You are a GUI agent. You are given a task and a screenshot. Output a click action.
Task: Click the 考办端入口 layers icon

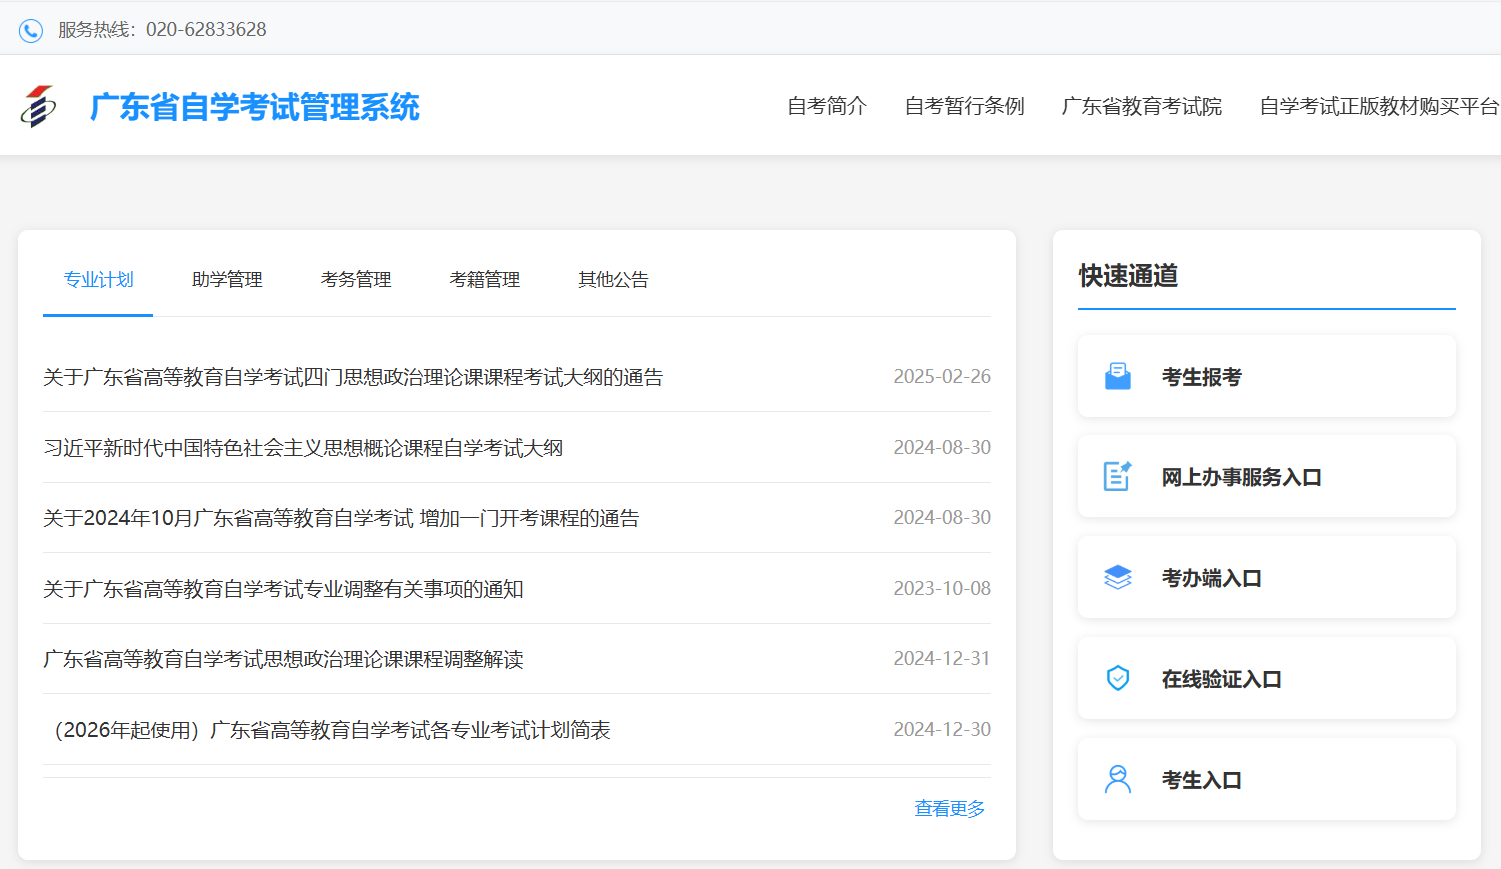pos(1120,577)
